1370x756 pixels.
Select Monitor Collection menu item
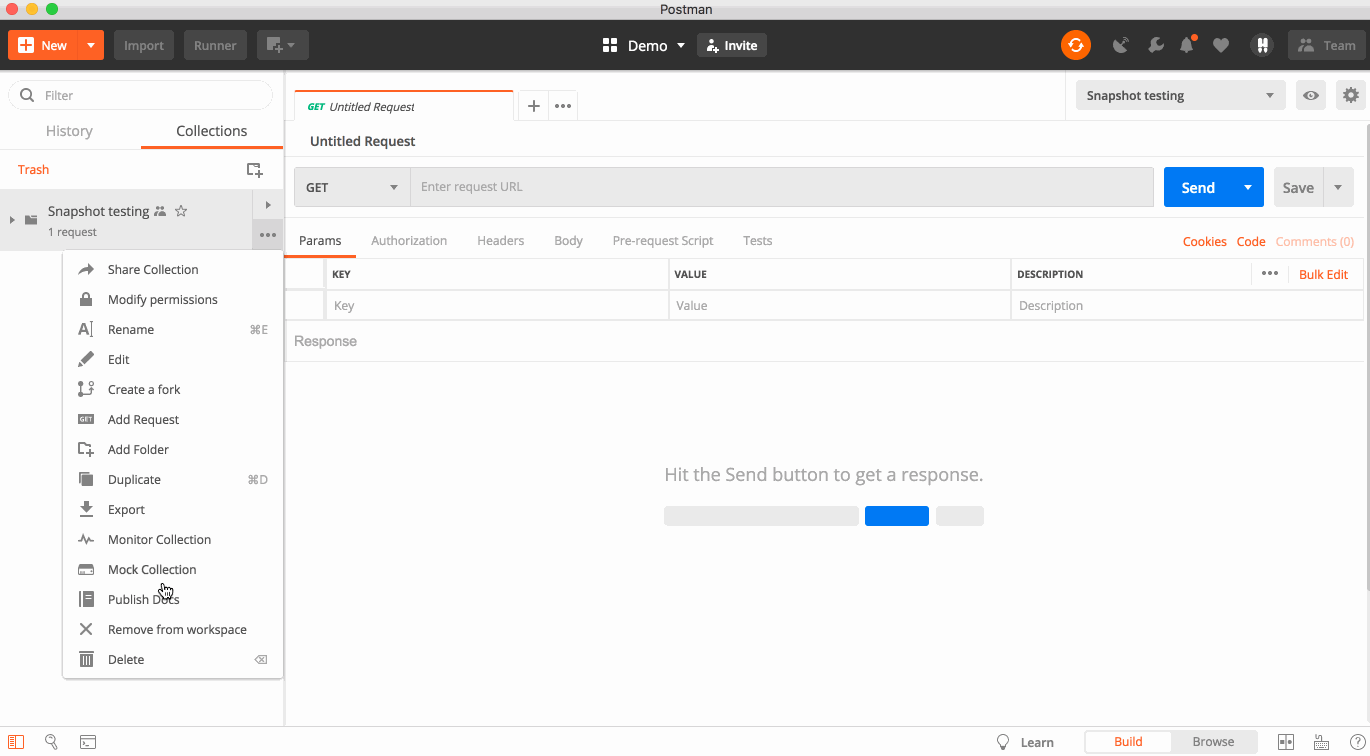172,539
